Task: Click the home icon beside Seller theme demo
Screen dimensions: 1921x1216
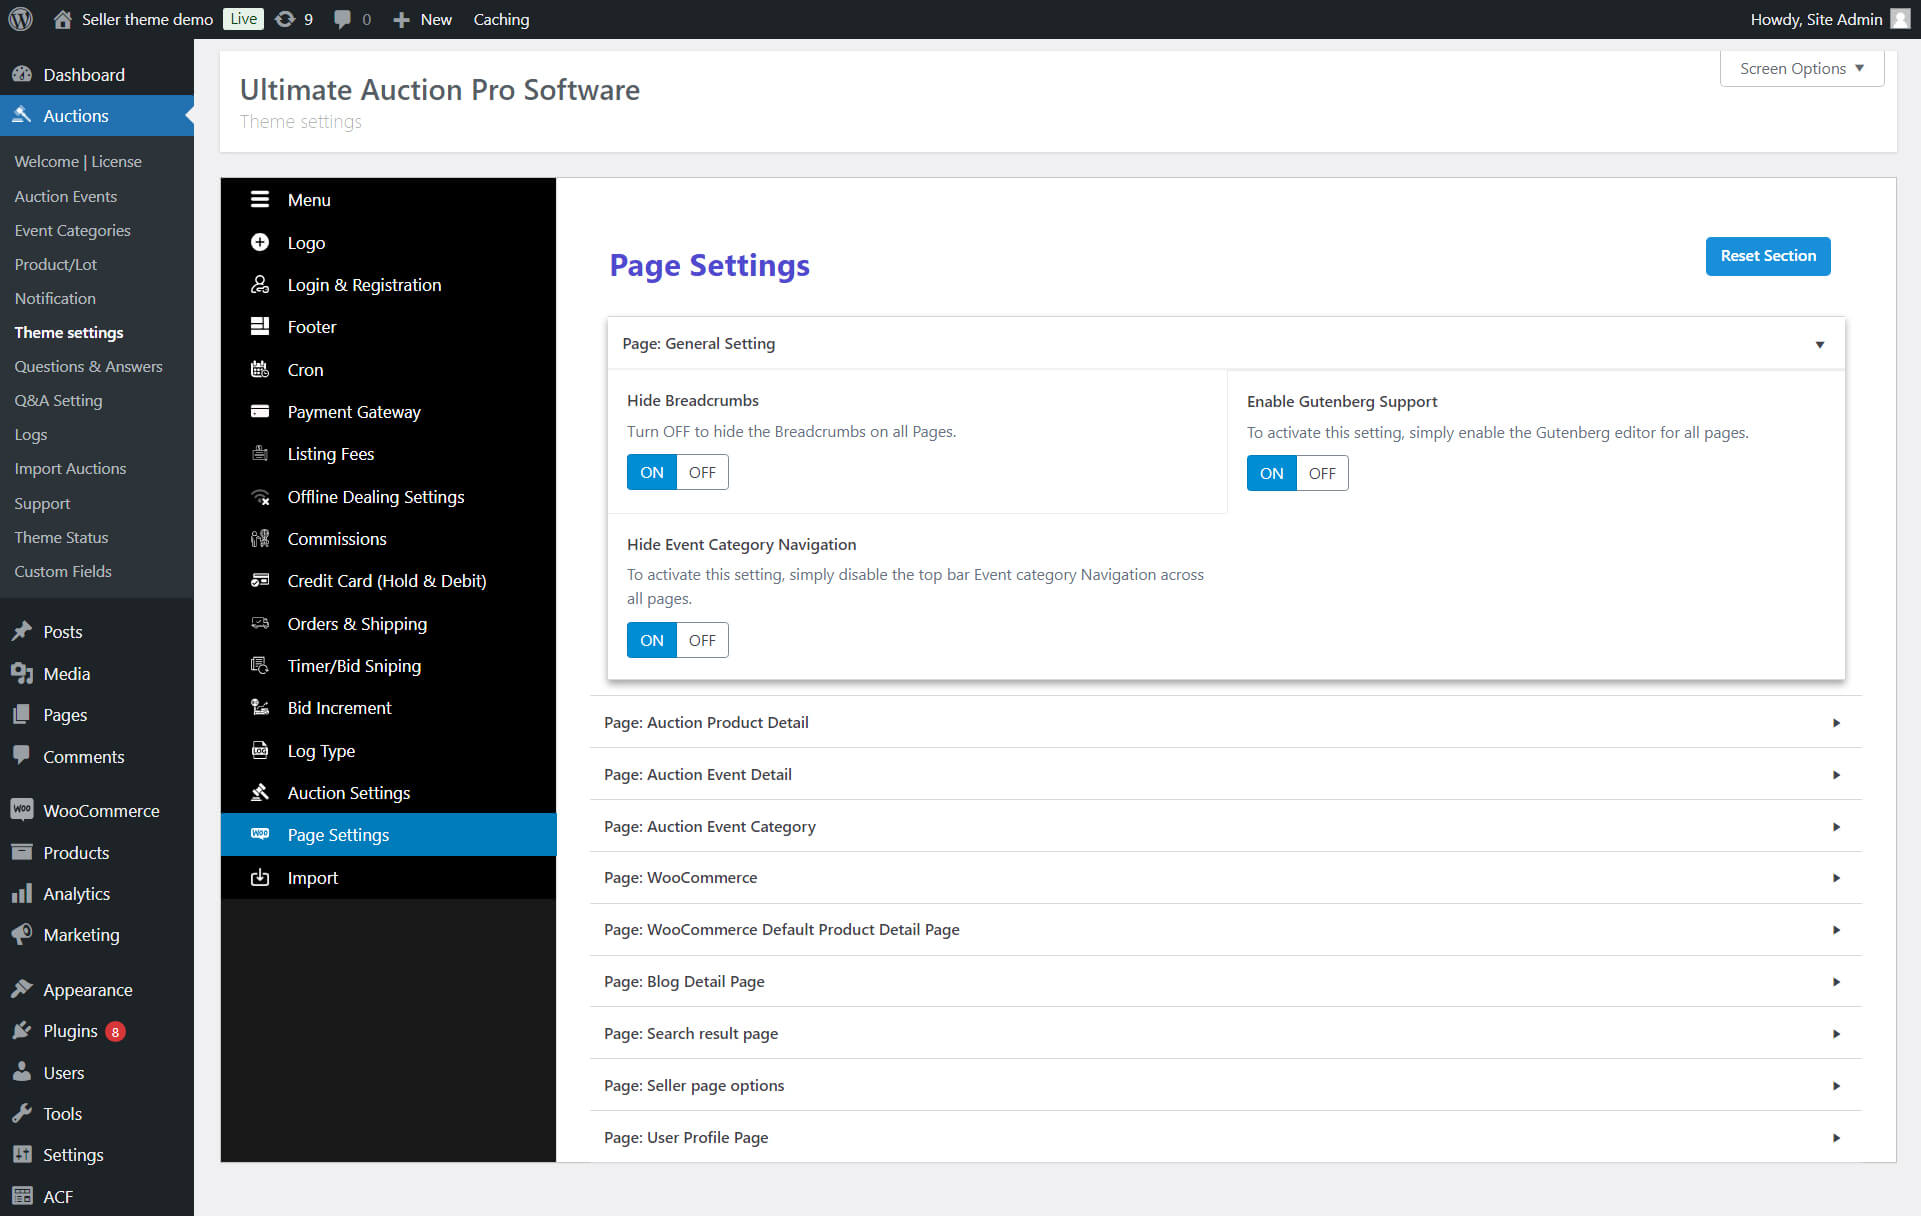Action: tap(62, 19)
